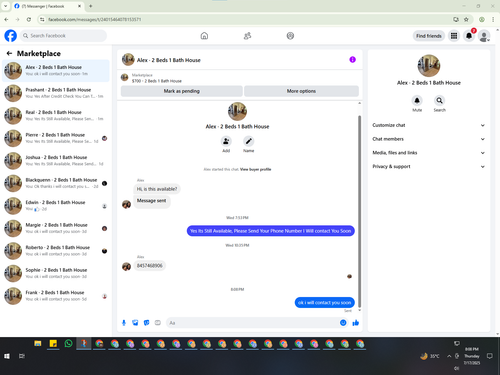The width and height of the screenshot is (500, 375).
Task: Open the Groups icon in top navigation
Action: [x=290, y=36]
